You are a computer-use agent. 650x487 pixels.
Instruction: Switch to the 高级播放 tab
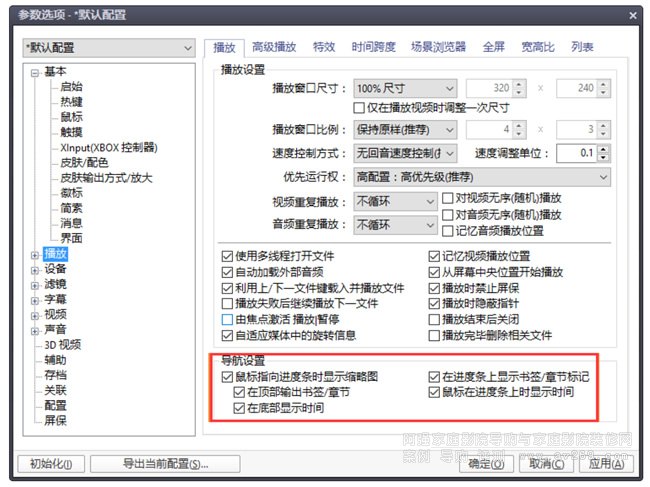(273, 47)
